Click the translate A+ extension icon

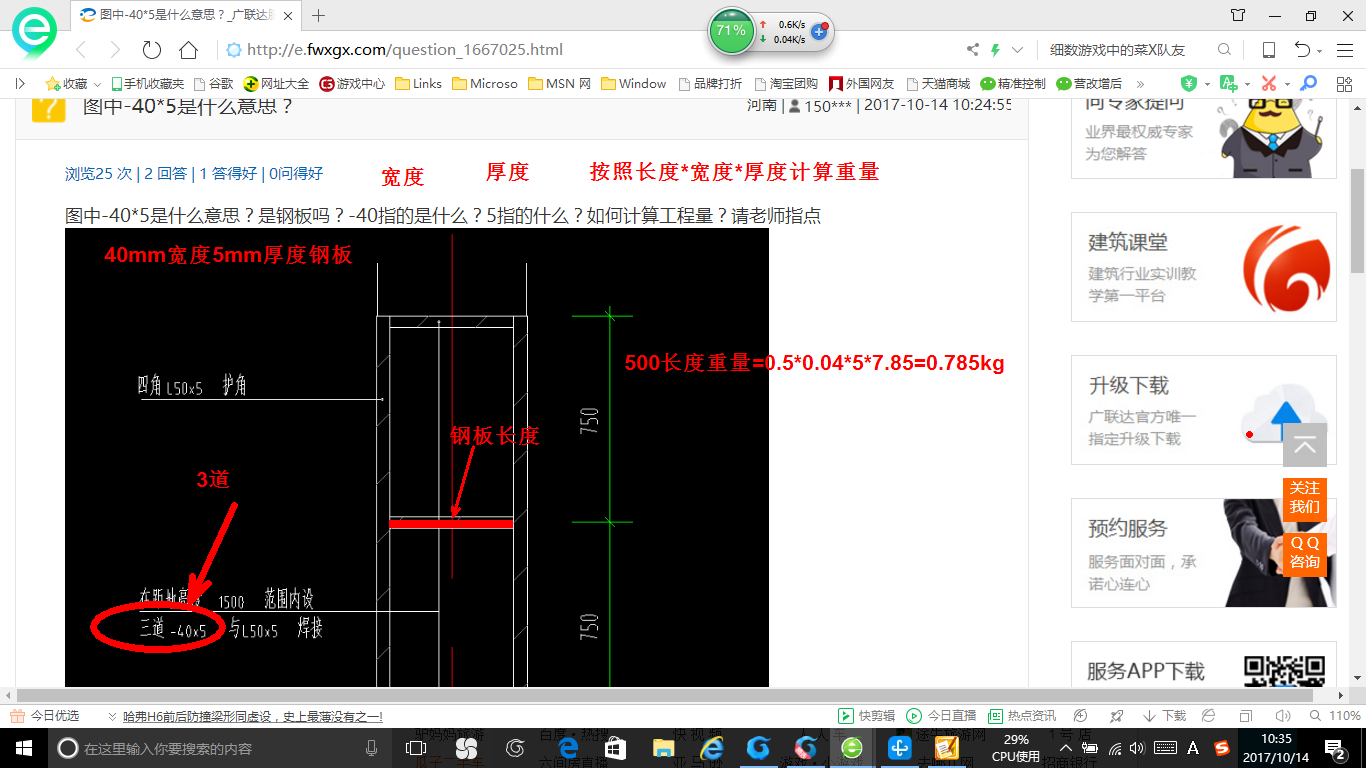click(x=1228, y=84)
